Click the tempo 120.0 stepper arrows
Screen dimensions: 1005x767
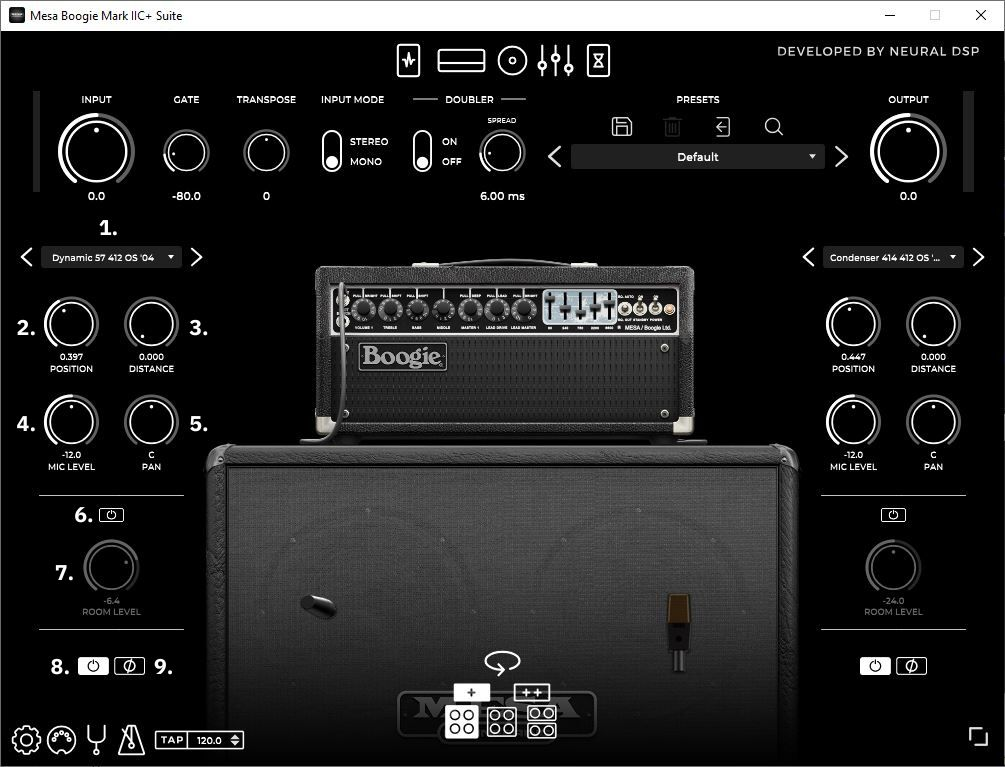[235, 740]
